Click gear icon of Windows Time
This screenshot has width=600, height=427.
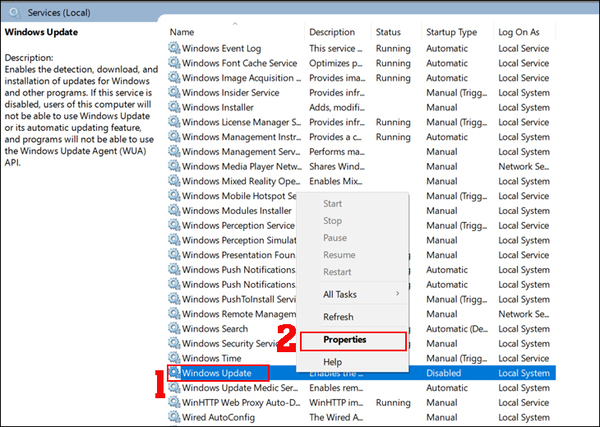[x=174, y=357]
